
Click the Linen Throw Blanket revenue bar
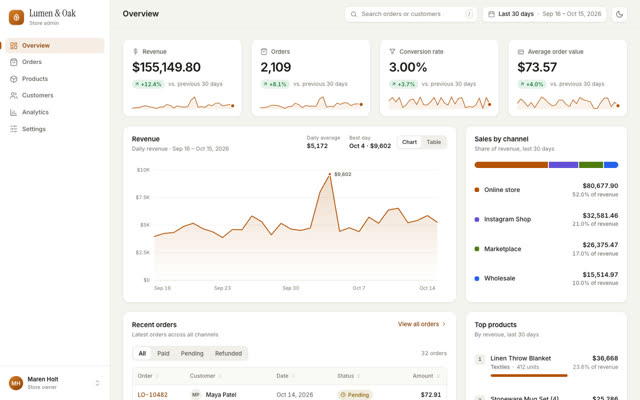click(529, 376)
